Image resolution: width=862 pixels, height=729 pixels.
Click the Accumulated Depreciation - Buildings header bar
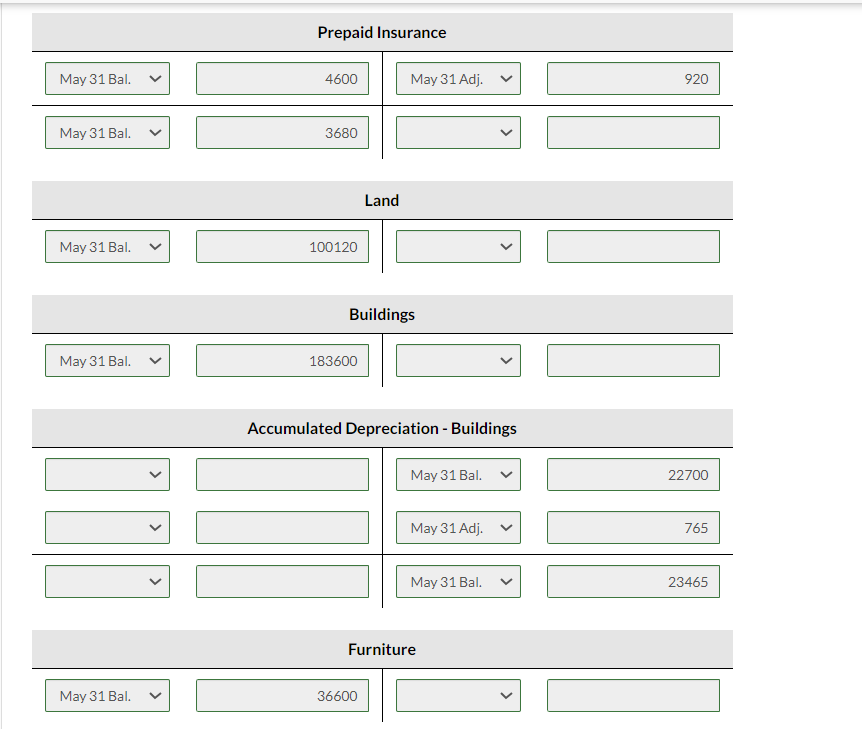tap(382, 428)
